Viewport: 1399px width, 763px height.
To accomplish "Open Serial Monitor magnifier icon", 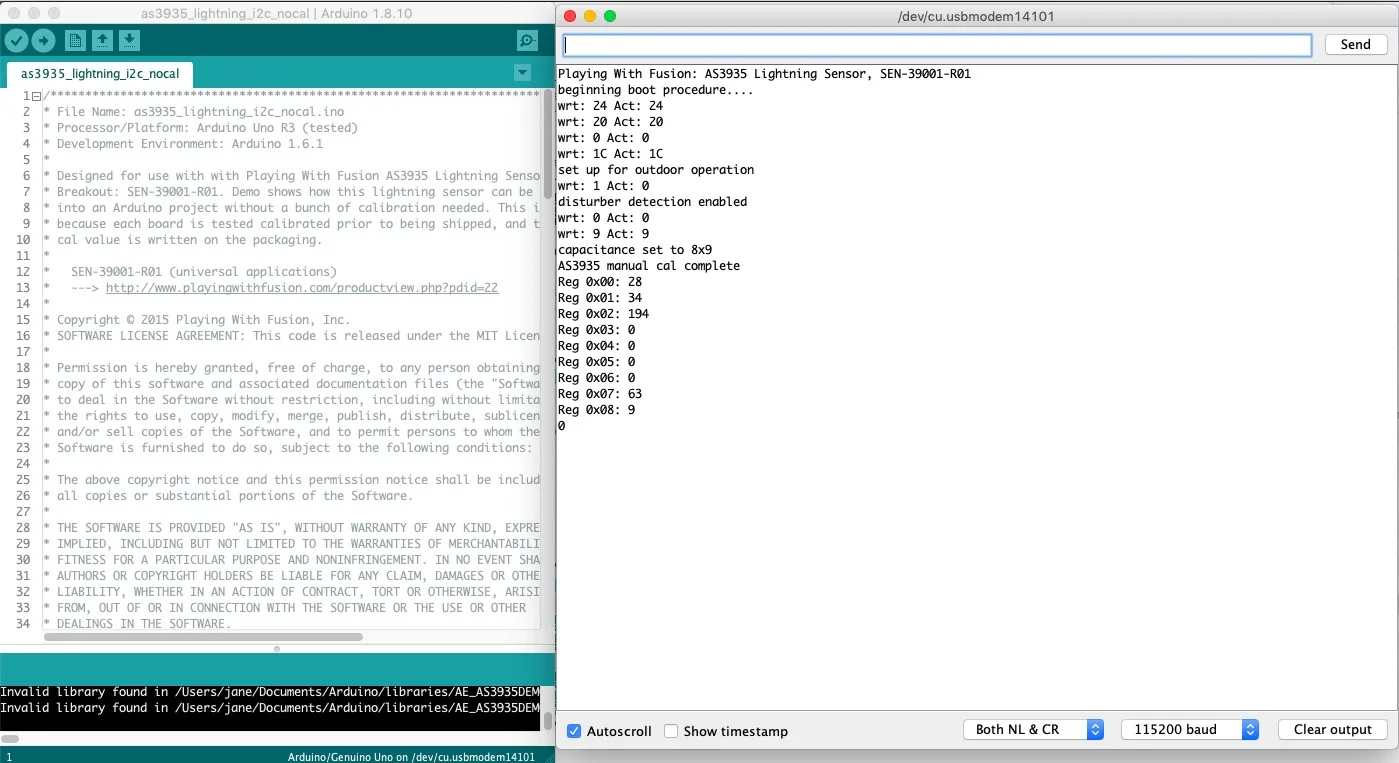I will click(x=527, y=40).
